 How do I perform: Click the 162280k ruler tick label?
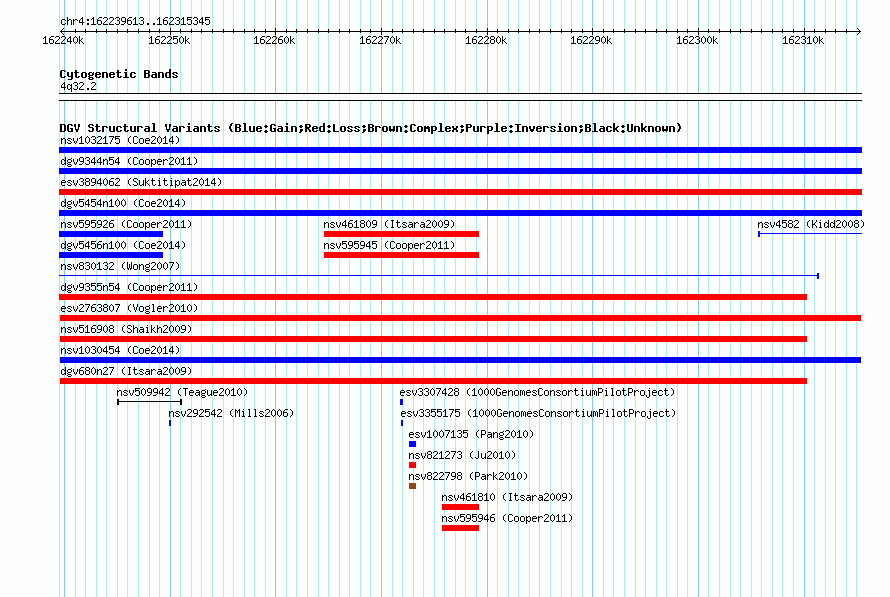(486, 40)
